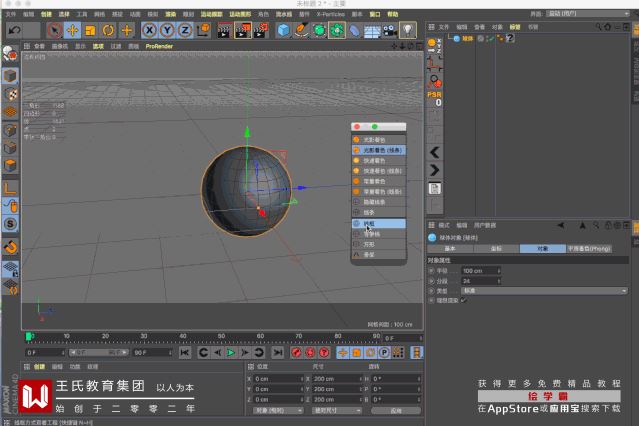The width and height of the screenshot is (639, 426).
Task: Click the Apply button in coordinates panel
Action: tap(396, 411)
